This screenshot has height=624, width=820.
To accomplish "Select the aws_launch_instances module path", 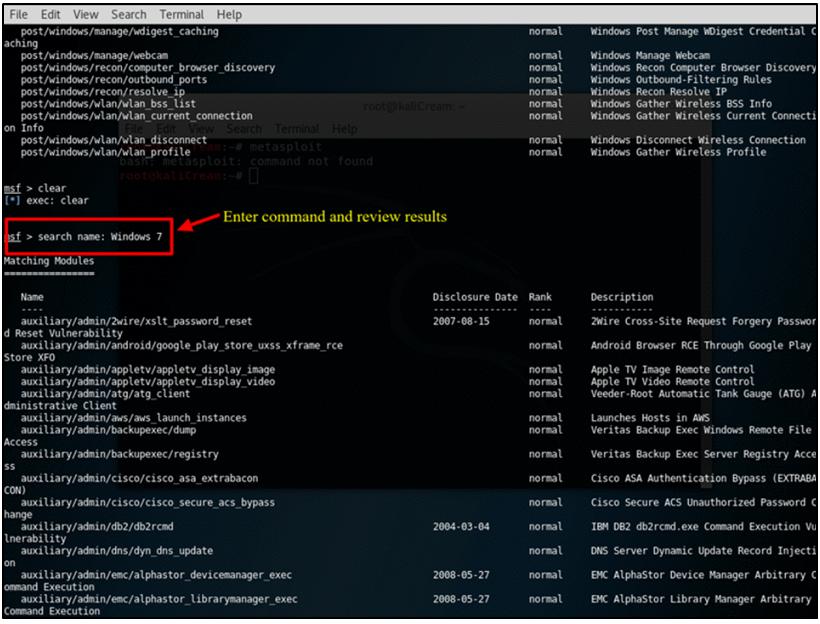I will (133, 418).
